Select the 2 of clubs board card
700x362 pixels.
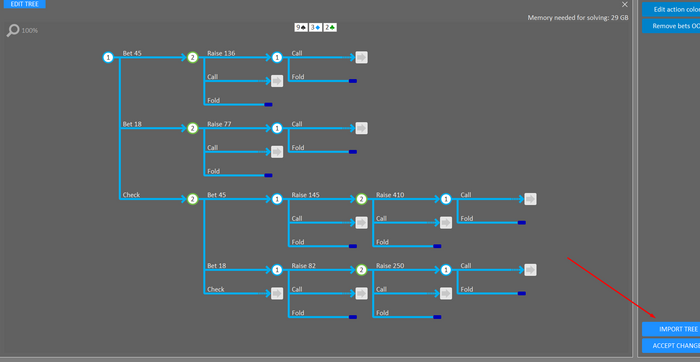point(330,27)
